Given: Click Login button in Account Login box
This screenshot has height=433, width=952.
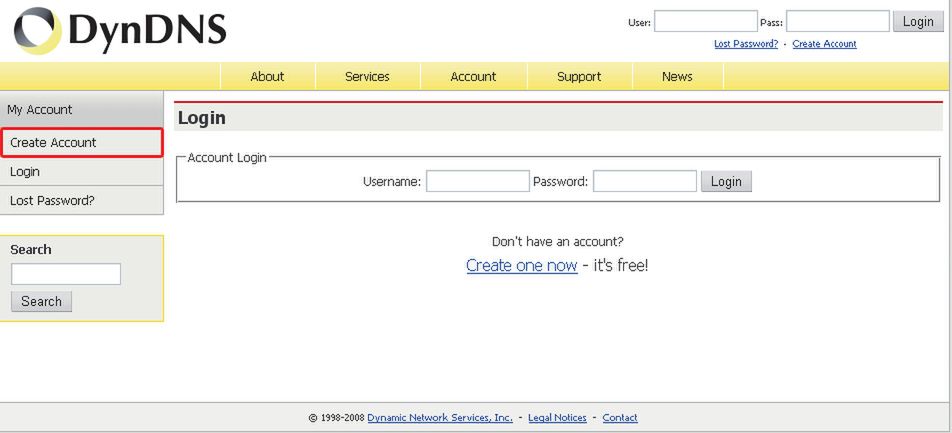Looking at the screenshot, I should click(x=726, y=181).
